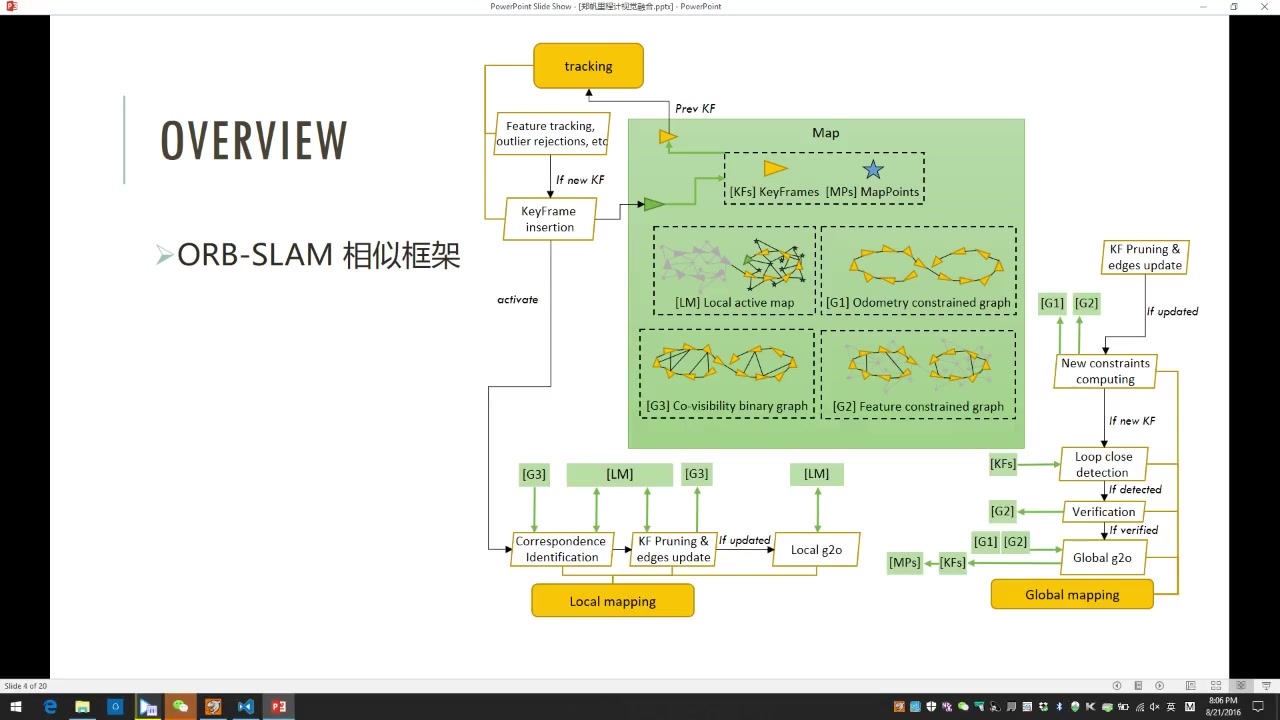Launch Microsoft Edge from taskbar
Viewport: 1280px width, 720px height.
pyautogui.click(x=50, y=707)
